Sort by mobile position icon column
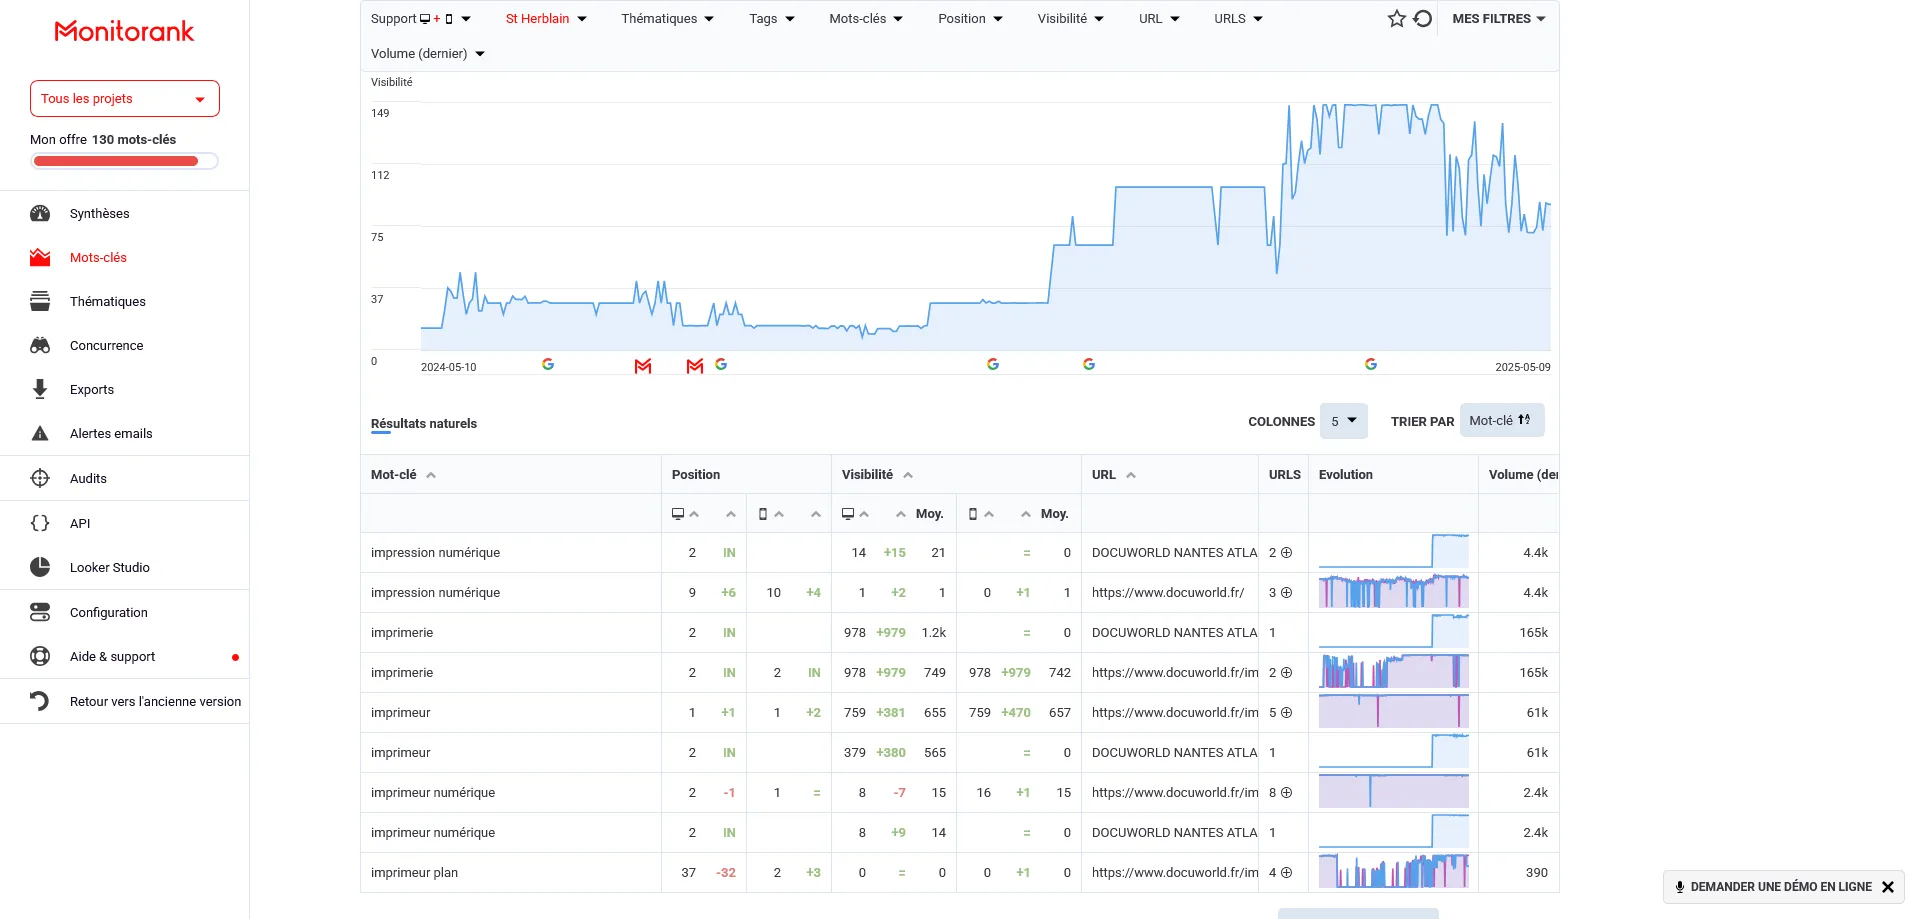Screen dimensions: 1920x919 click(770, 514)
